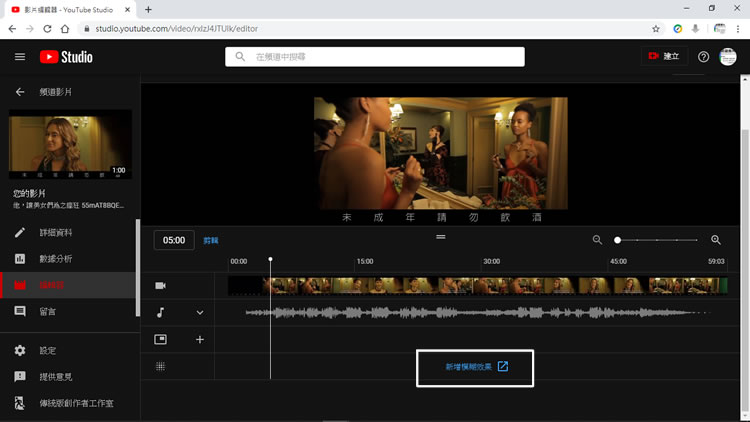Open classic Creator Studio sidebar item

[70, 403]
